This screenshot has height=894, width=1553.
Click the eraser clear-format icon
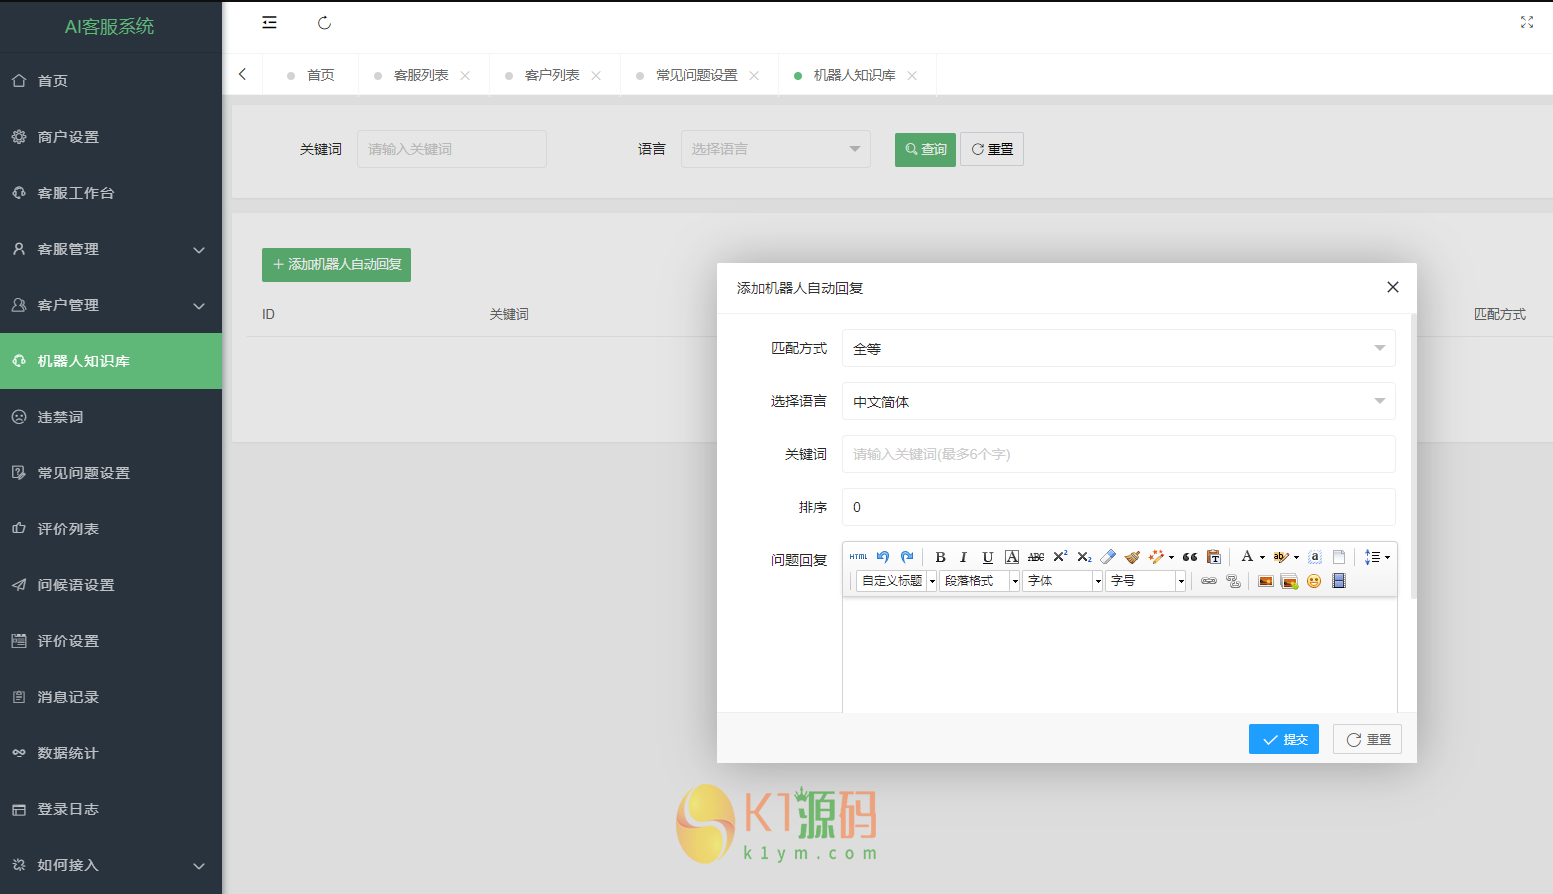(1108, 557)
